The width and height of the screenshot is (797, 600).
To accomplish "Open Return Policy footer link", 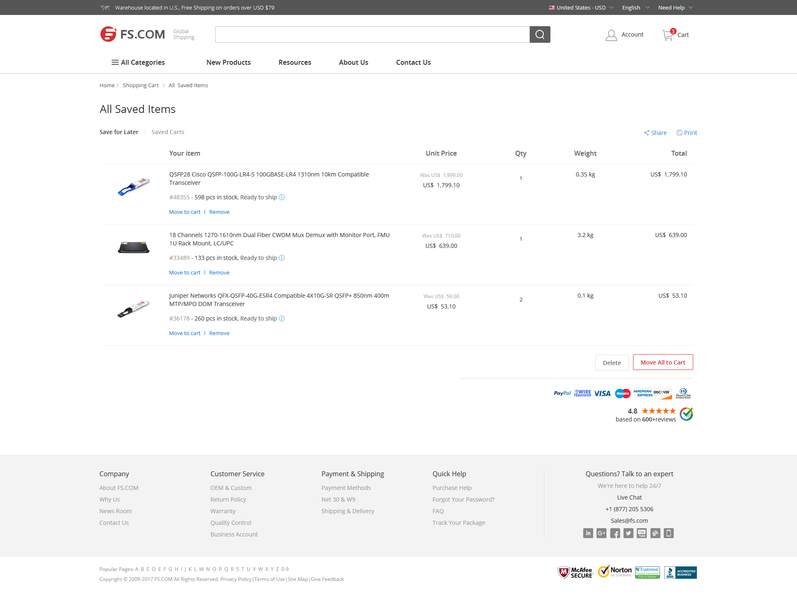I will 228,500.
